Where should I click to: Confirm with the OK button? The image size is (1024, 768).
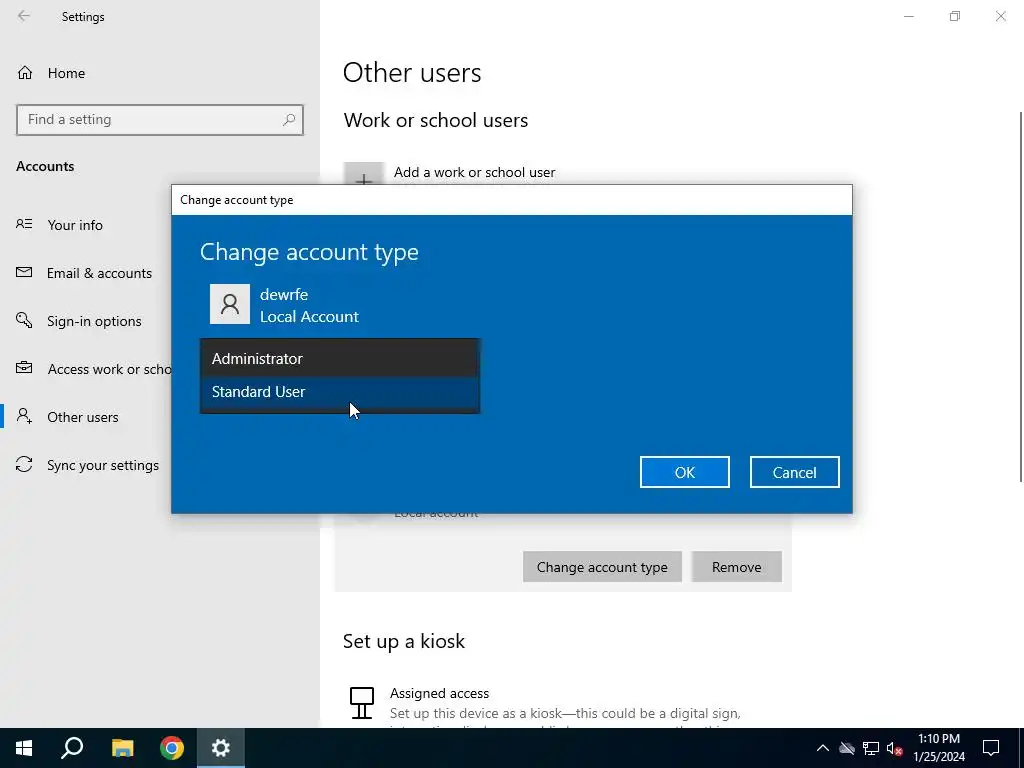click(x=684, y=472)
